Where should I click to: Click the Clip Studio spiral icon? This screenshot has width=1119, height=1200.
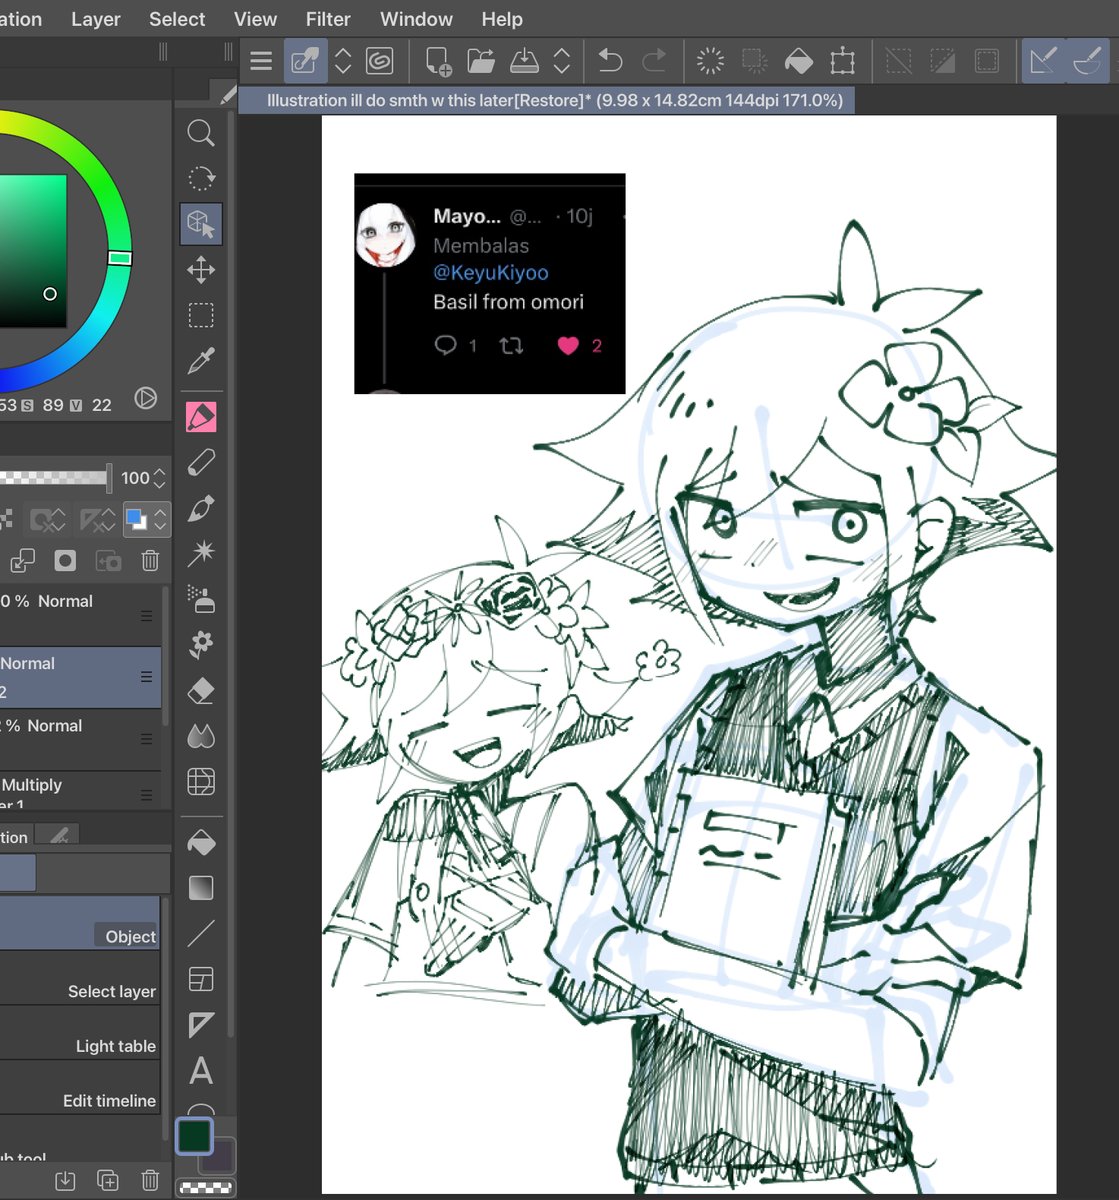tap(380, 62)
